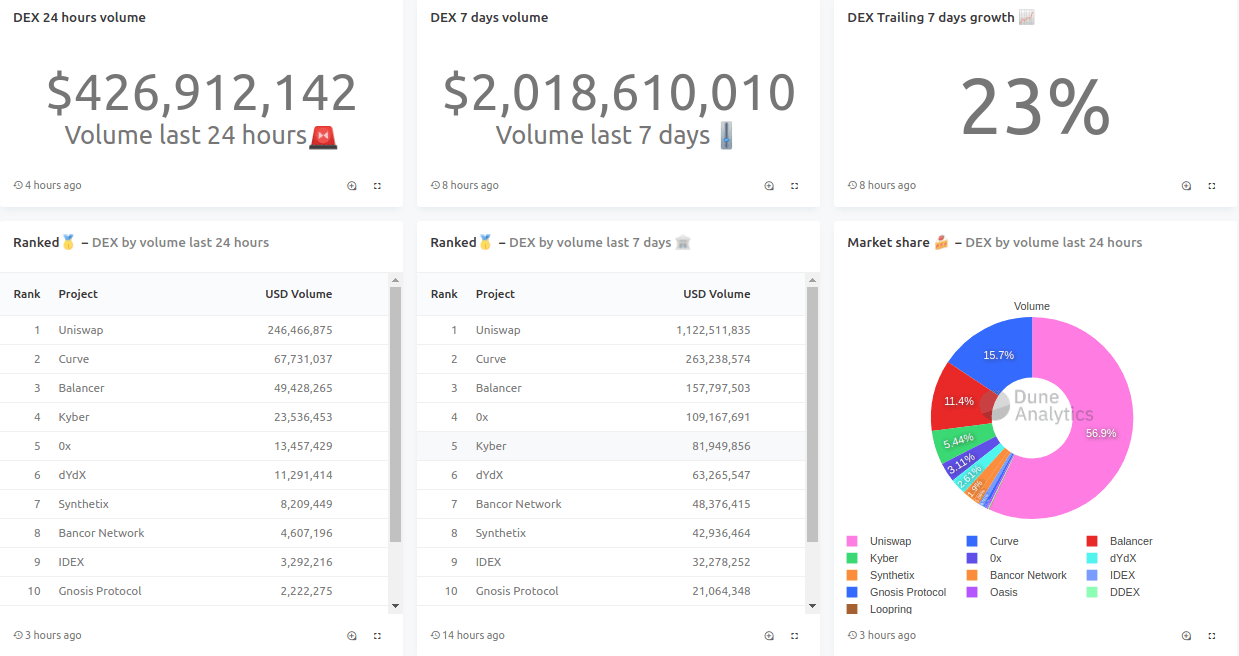Viewport: 1239px width, 656px height.
Task: Select Uniswap value 1,122,511,835
Action: (x=713, y=330)
